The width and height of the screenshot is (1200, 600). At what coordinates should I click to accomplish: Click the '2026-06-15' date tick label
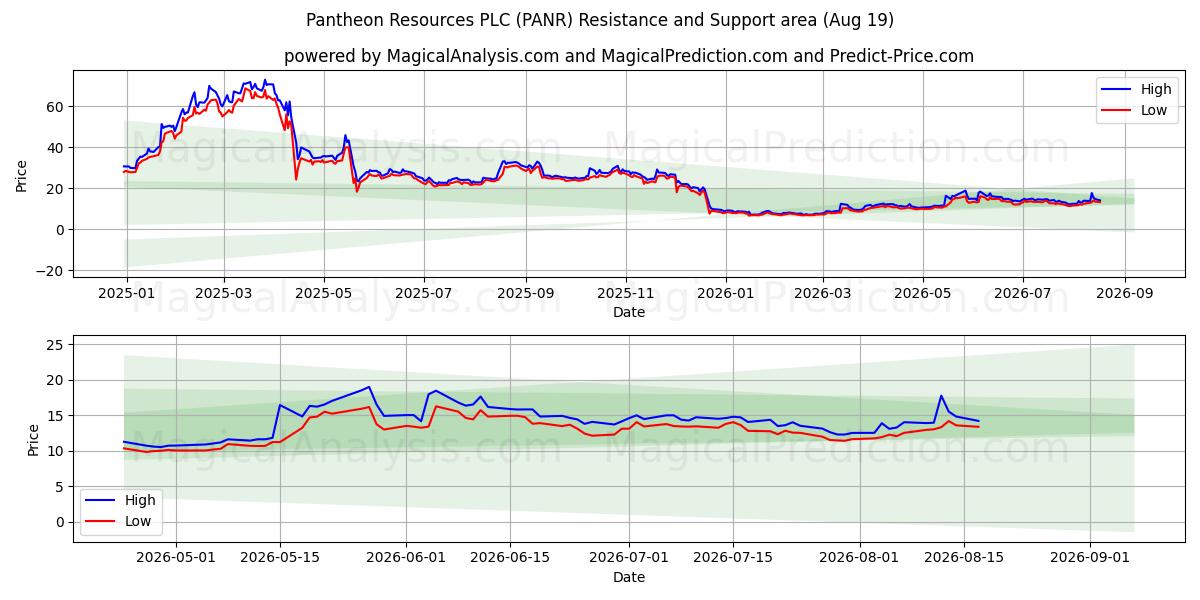510,559
